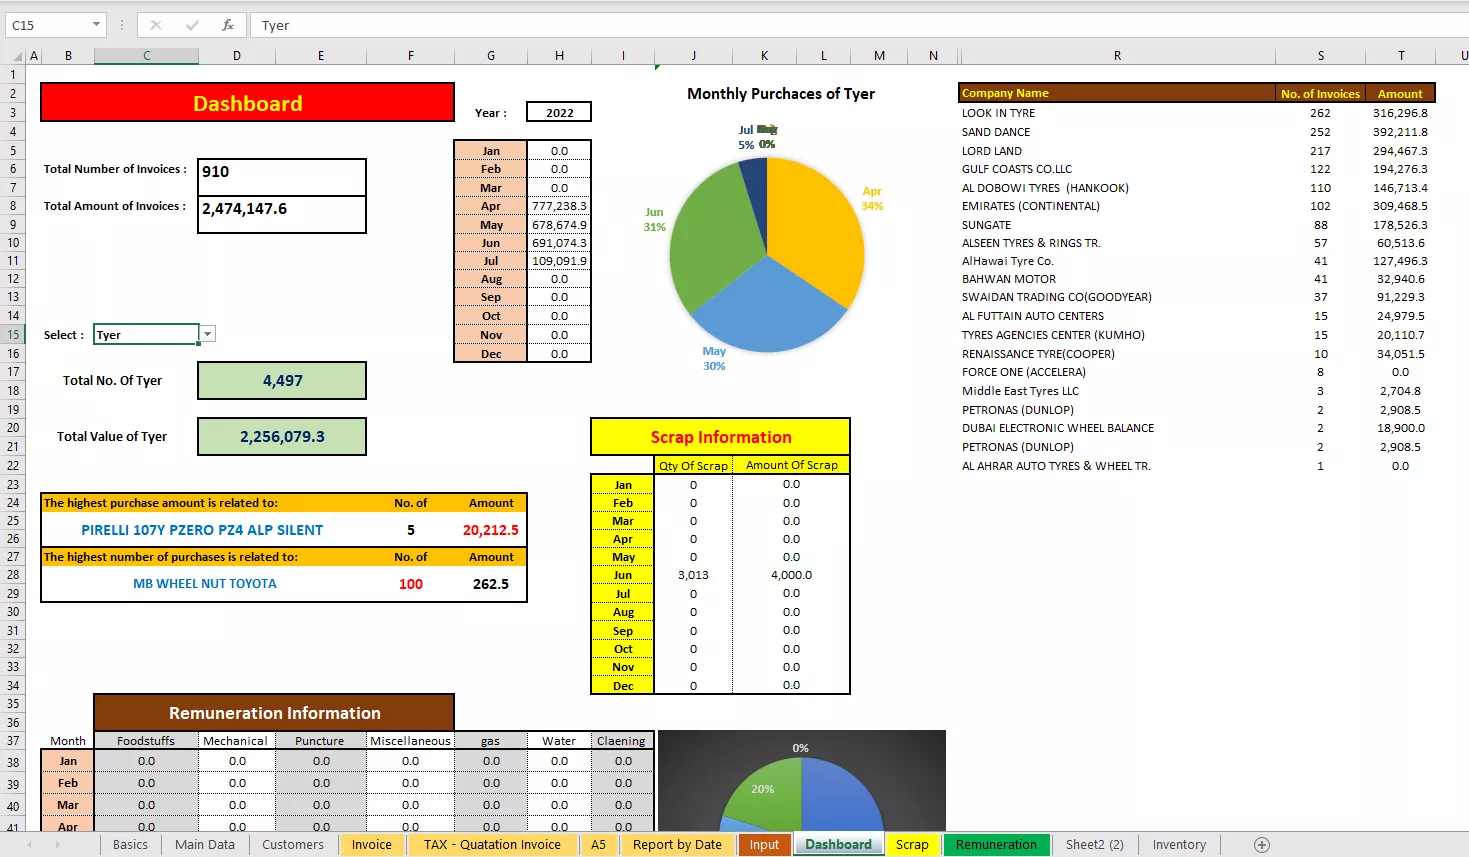Select the Total Number of Invoices value 910
Image resolution: width=1469 pixels, height=857 pixels.
(x=282, y=177)
